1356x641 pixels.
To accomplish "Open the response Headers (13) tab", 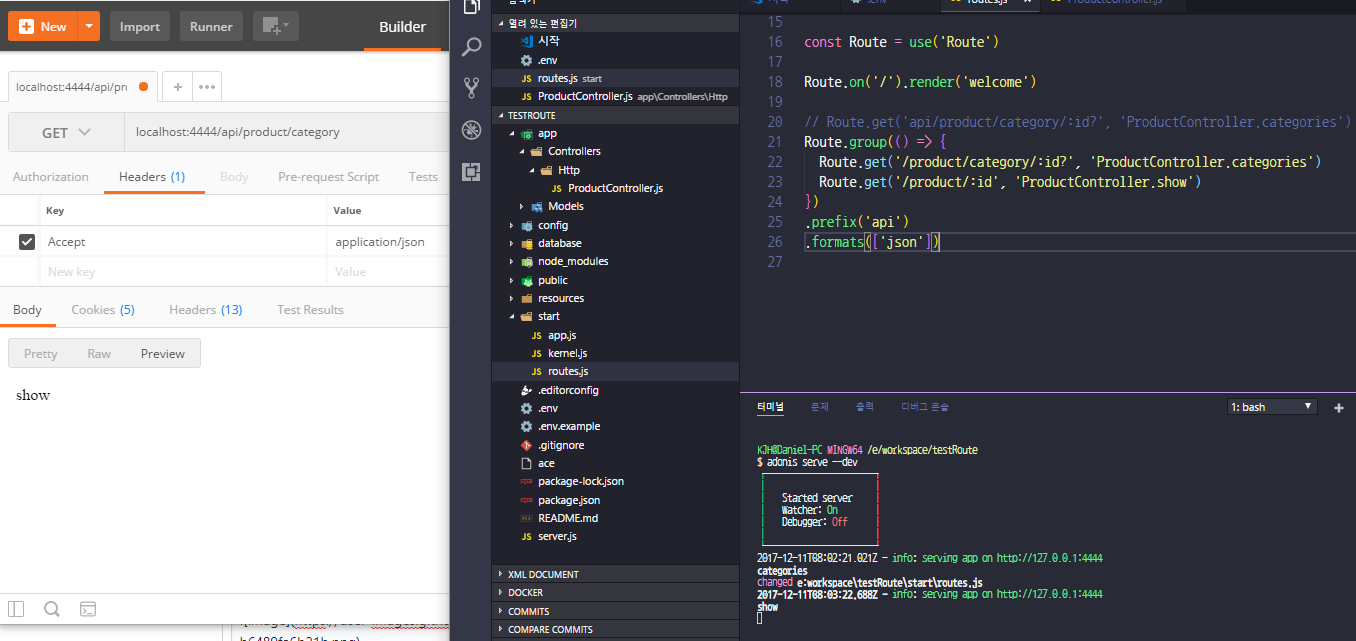I will (206, 310).
